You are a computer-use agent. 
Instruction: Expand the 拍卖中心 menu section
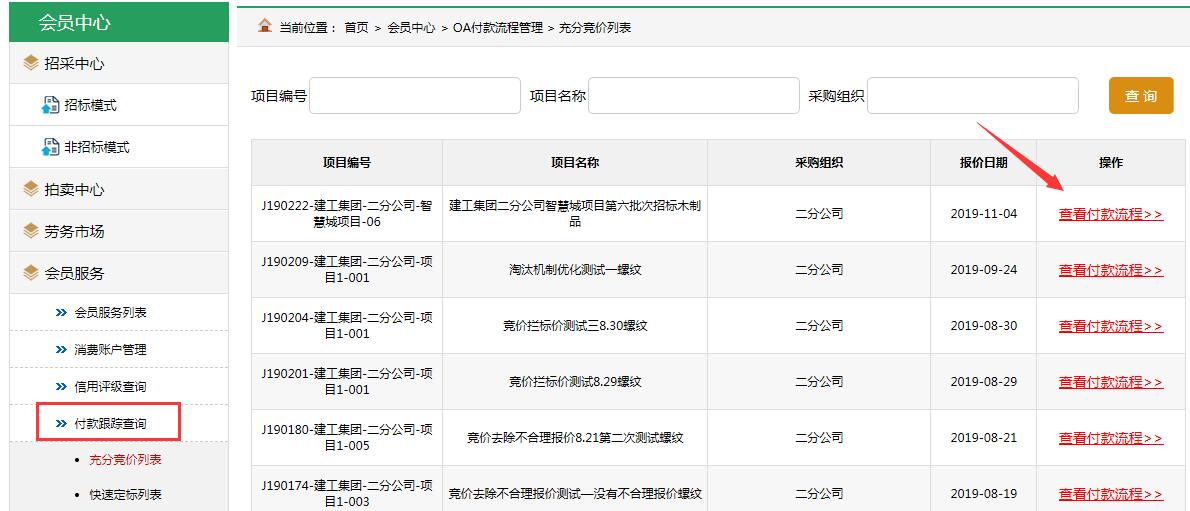[118, 189]
